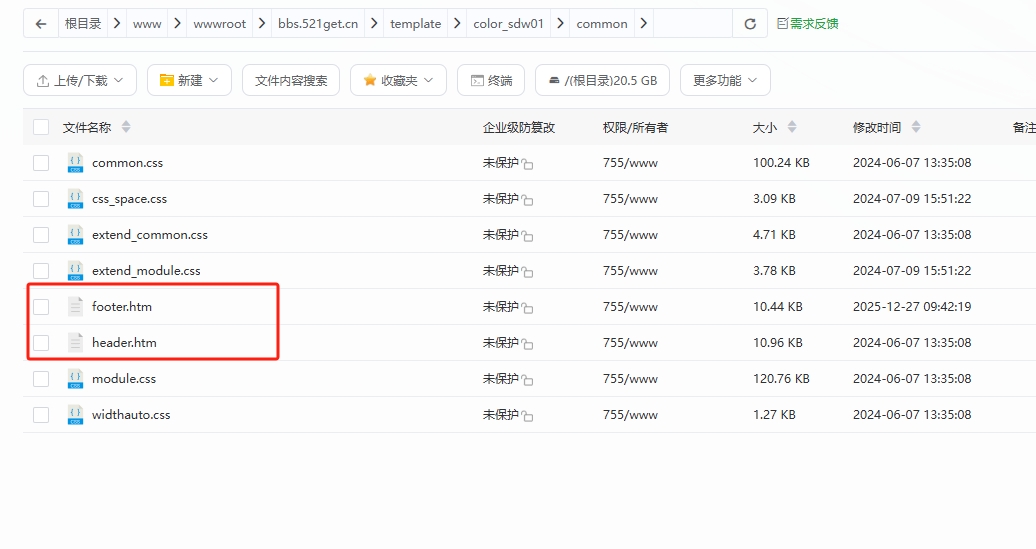This screenshot has height=549, width=1036.
Task: Open the 上传/下载 dropdown
Action: click(x=80, y=80)
